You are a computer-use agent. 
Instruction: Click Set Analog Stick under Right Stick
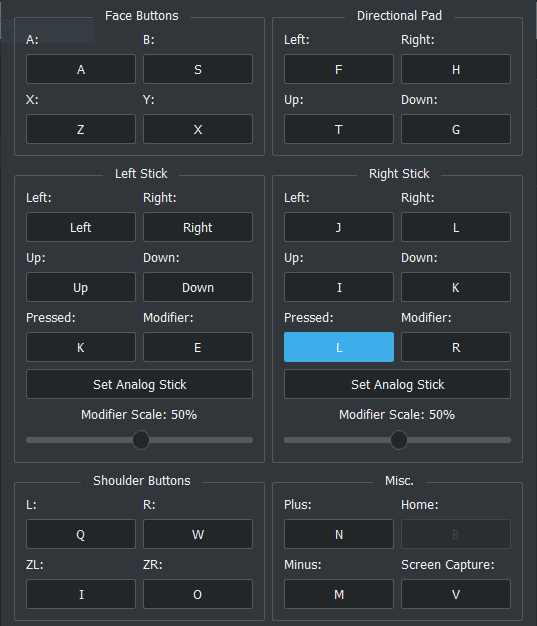click(397, 384)
